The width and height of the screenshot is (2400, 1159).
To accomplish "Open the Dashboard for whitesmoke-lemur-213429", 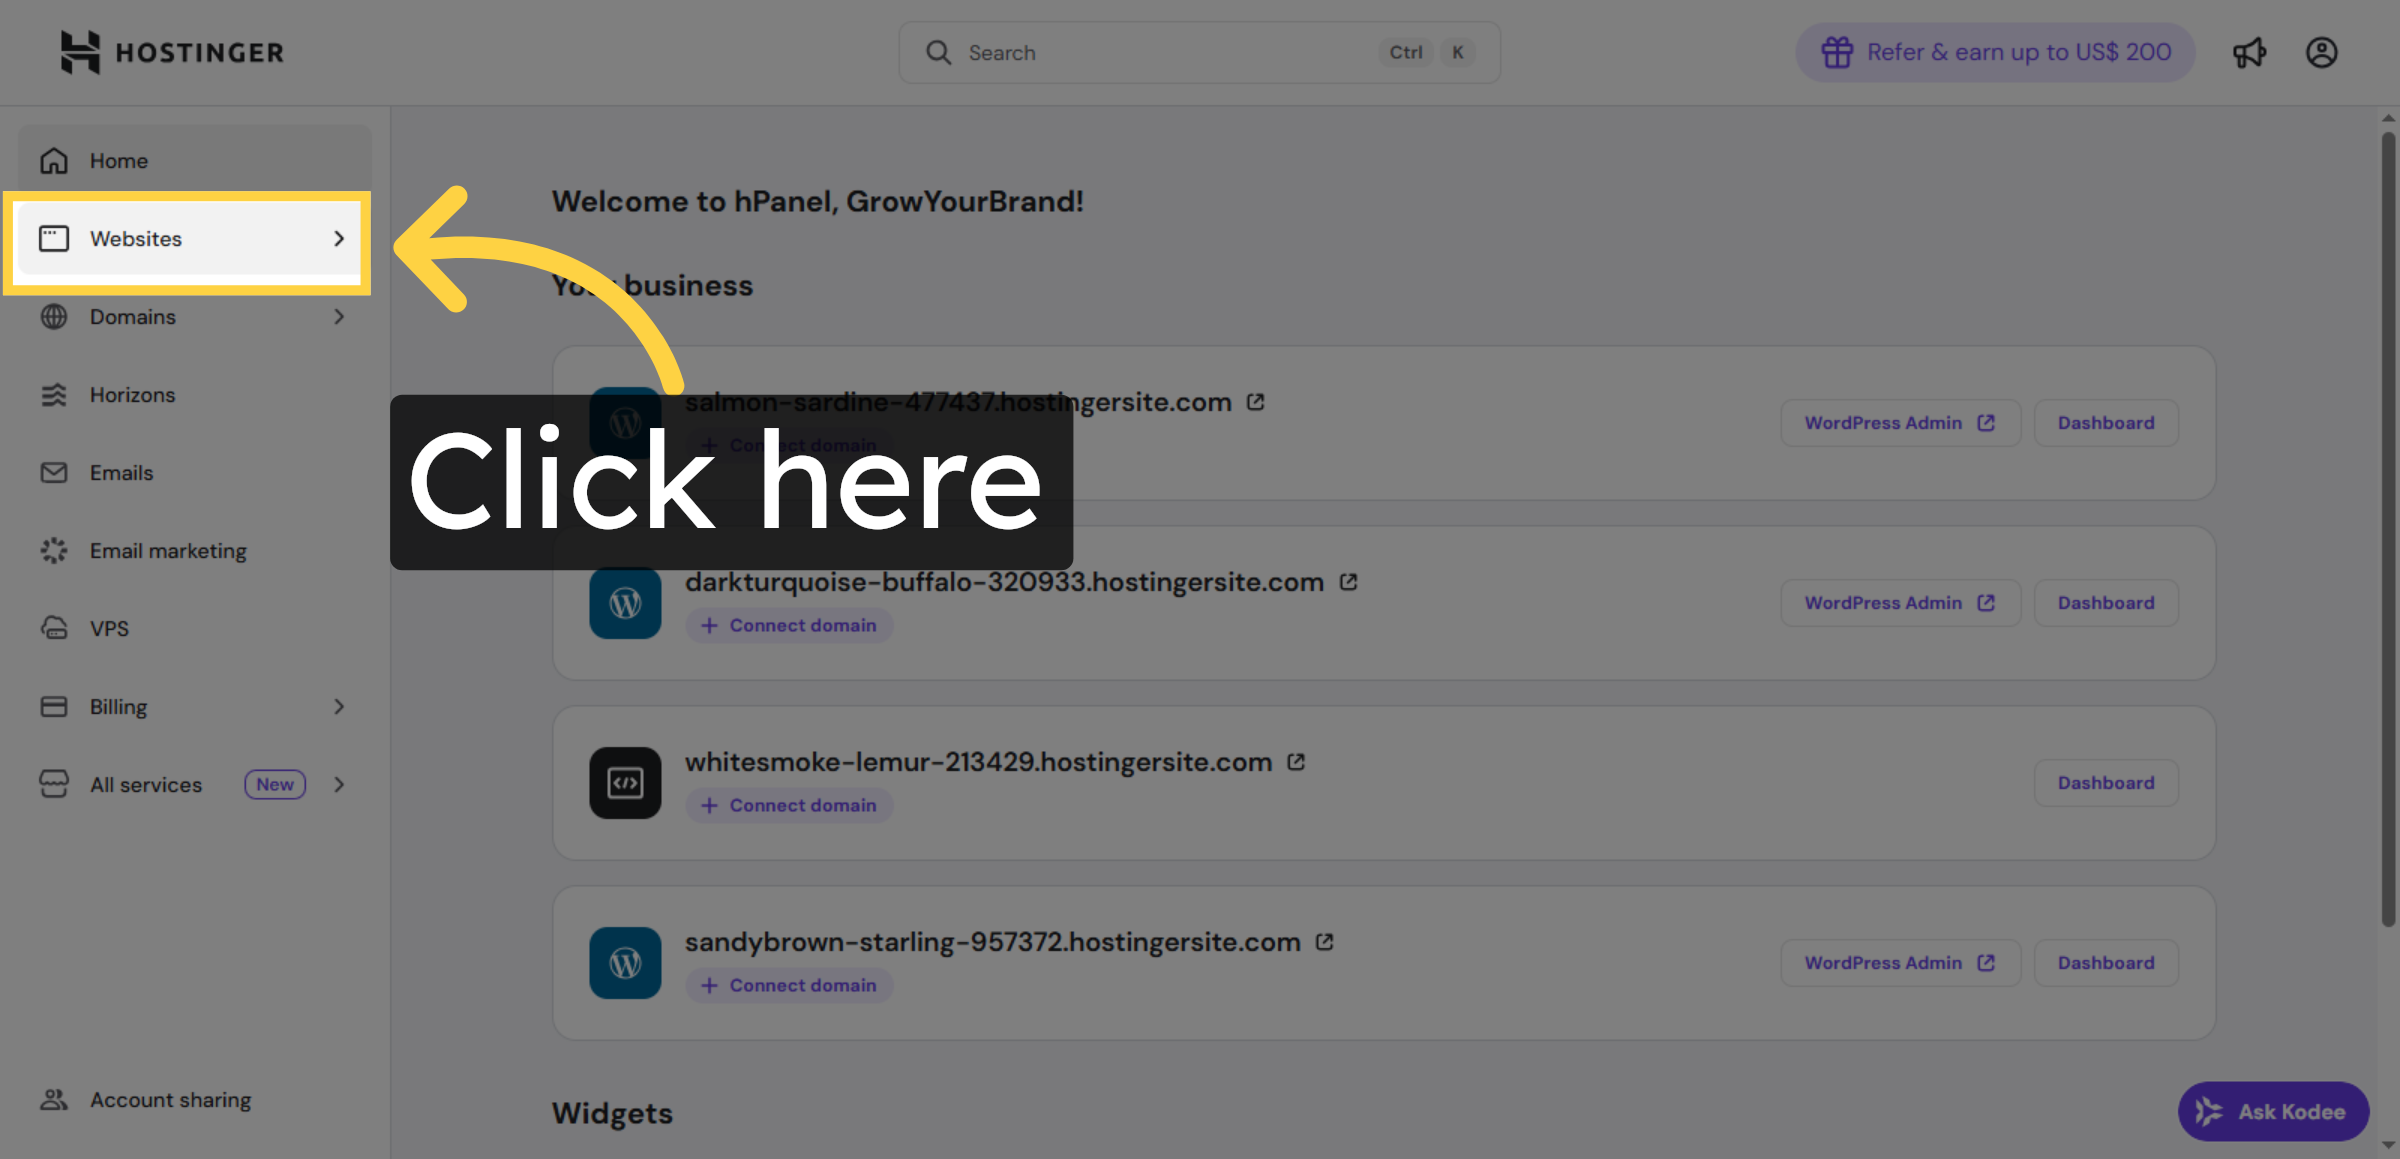I will coord(2106,782).
